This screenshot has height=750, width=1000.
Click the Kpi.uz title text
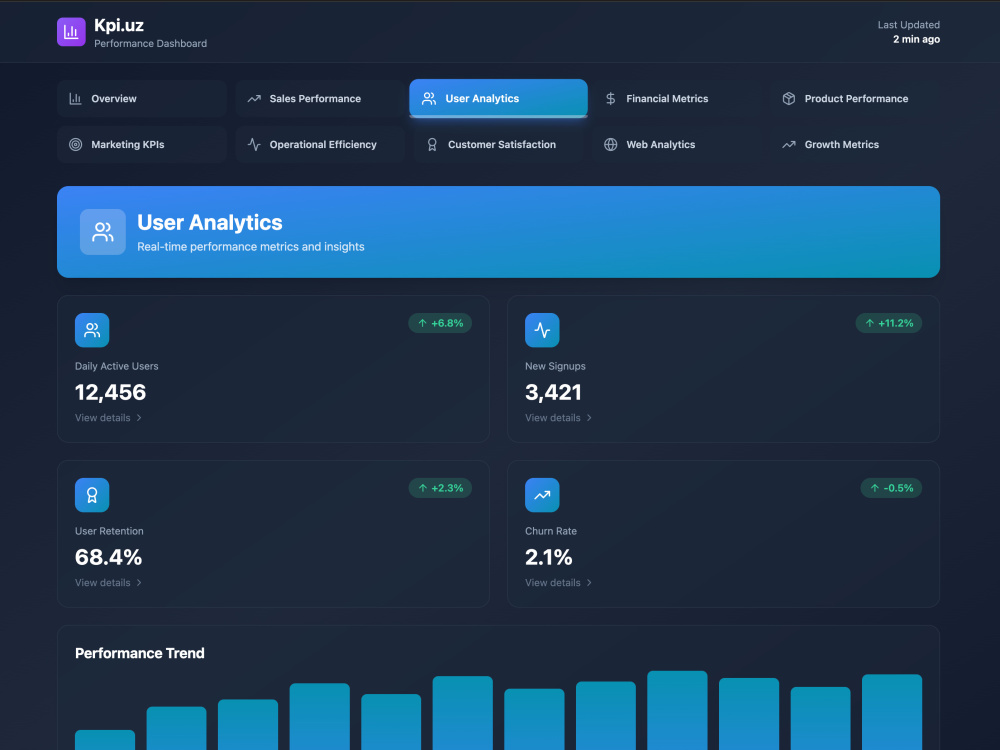pyautogui.click(x=119, y=26)
